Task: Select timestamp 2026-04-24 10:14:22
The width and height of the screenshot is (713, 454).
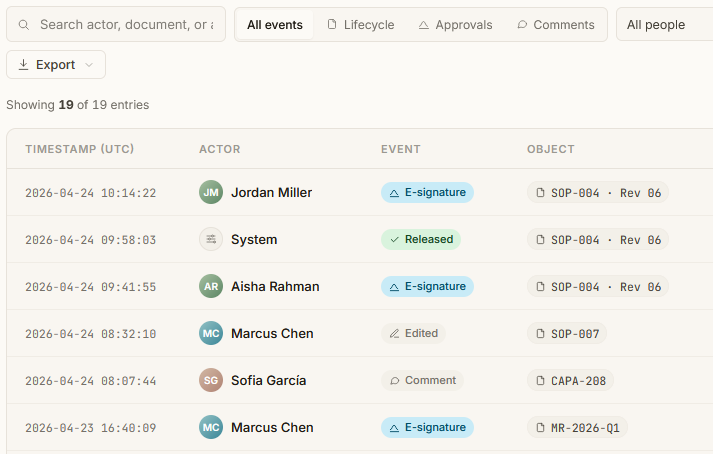Action: pos(90,193)
